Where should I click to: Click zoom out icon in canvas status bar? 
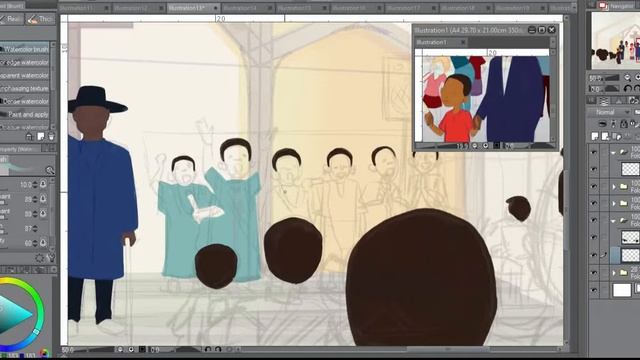[x=120, y=350]
